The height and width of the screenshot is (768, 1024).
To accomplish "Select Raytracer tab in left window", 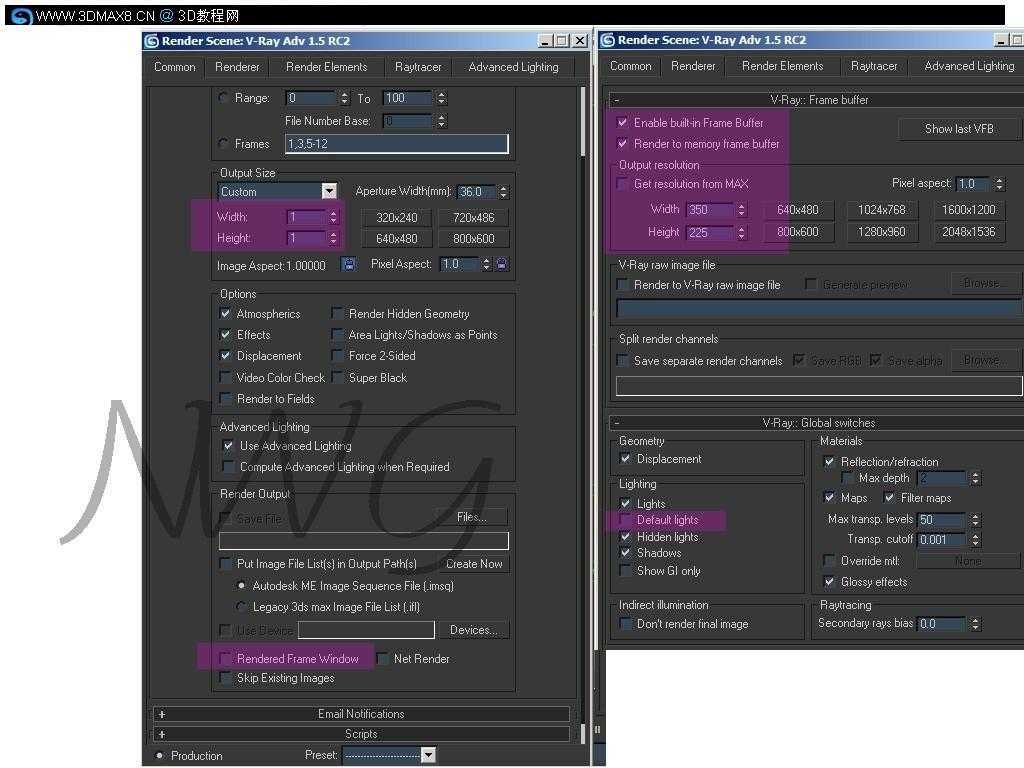I will (x=418, y=67).
